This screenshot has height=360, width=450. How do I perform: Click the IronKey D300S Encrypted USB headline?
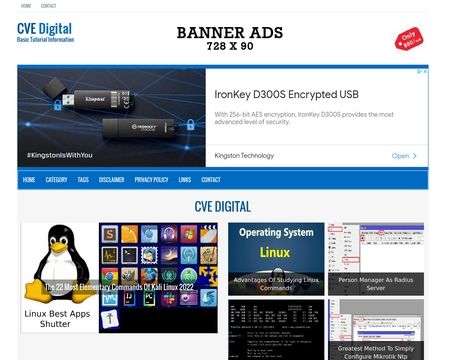tap(286, 94)
